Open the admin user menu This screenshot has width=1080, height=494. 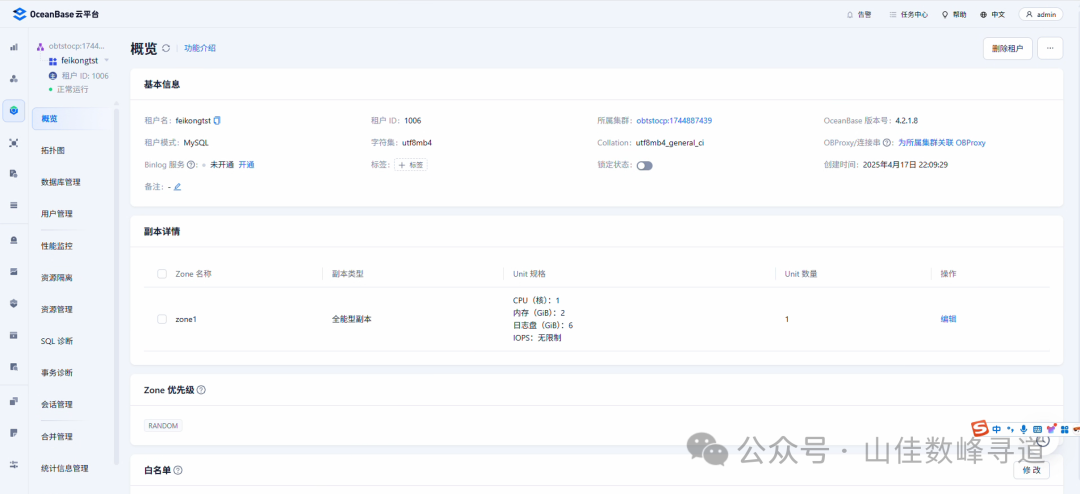coord(1041,14)
